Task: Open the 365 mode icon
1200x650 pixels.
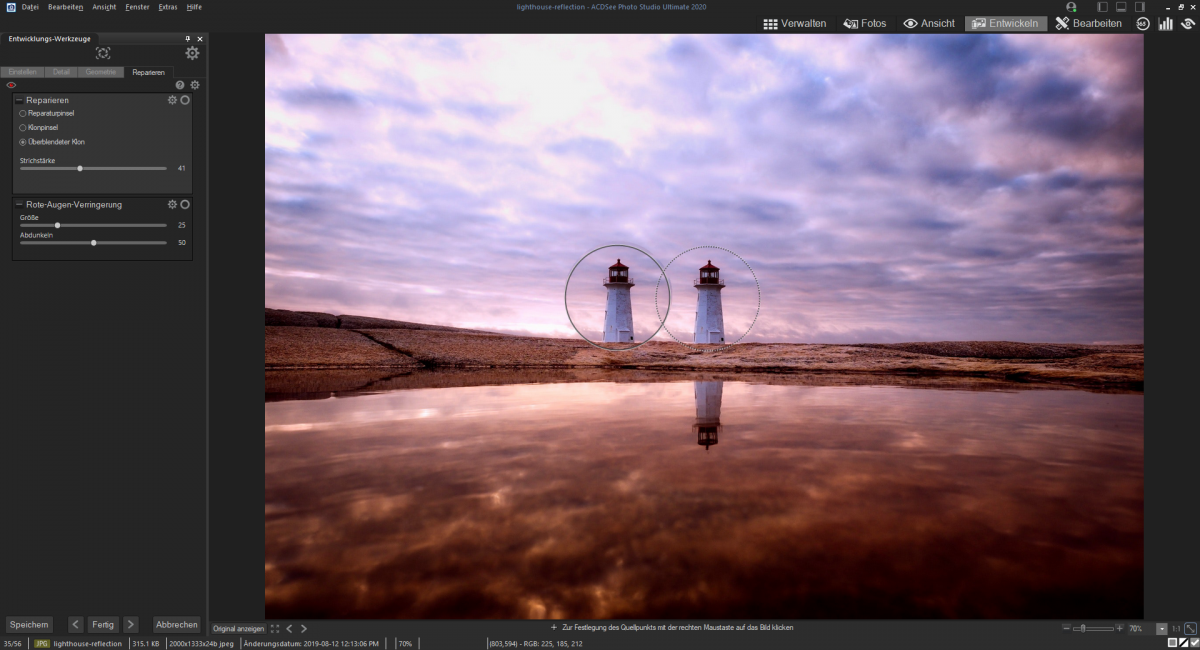Action: click(1142, 23)
